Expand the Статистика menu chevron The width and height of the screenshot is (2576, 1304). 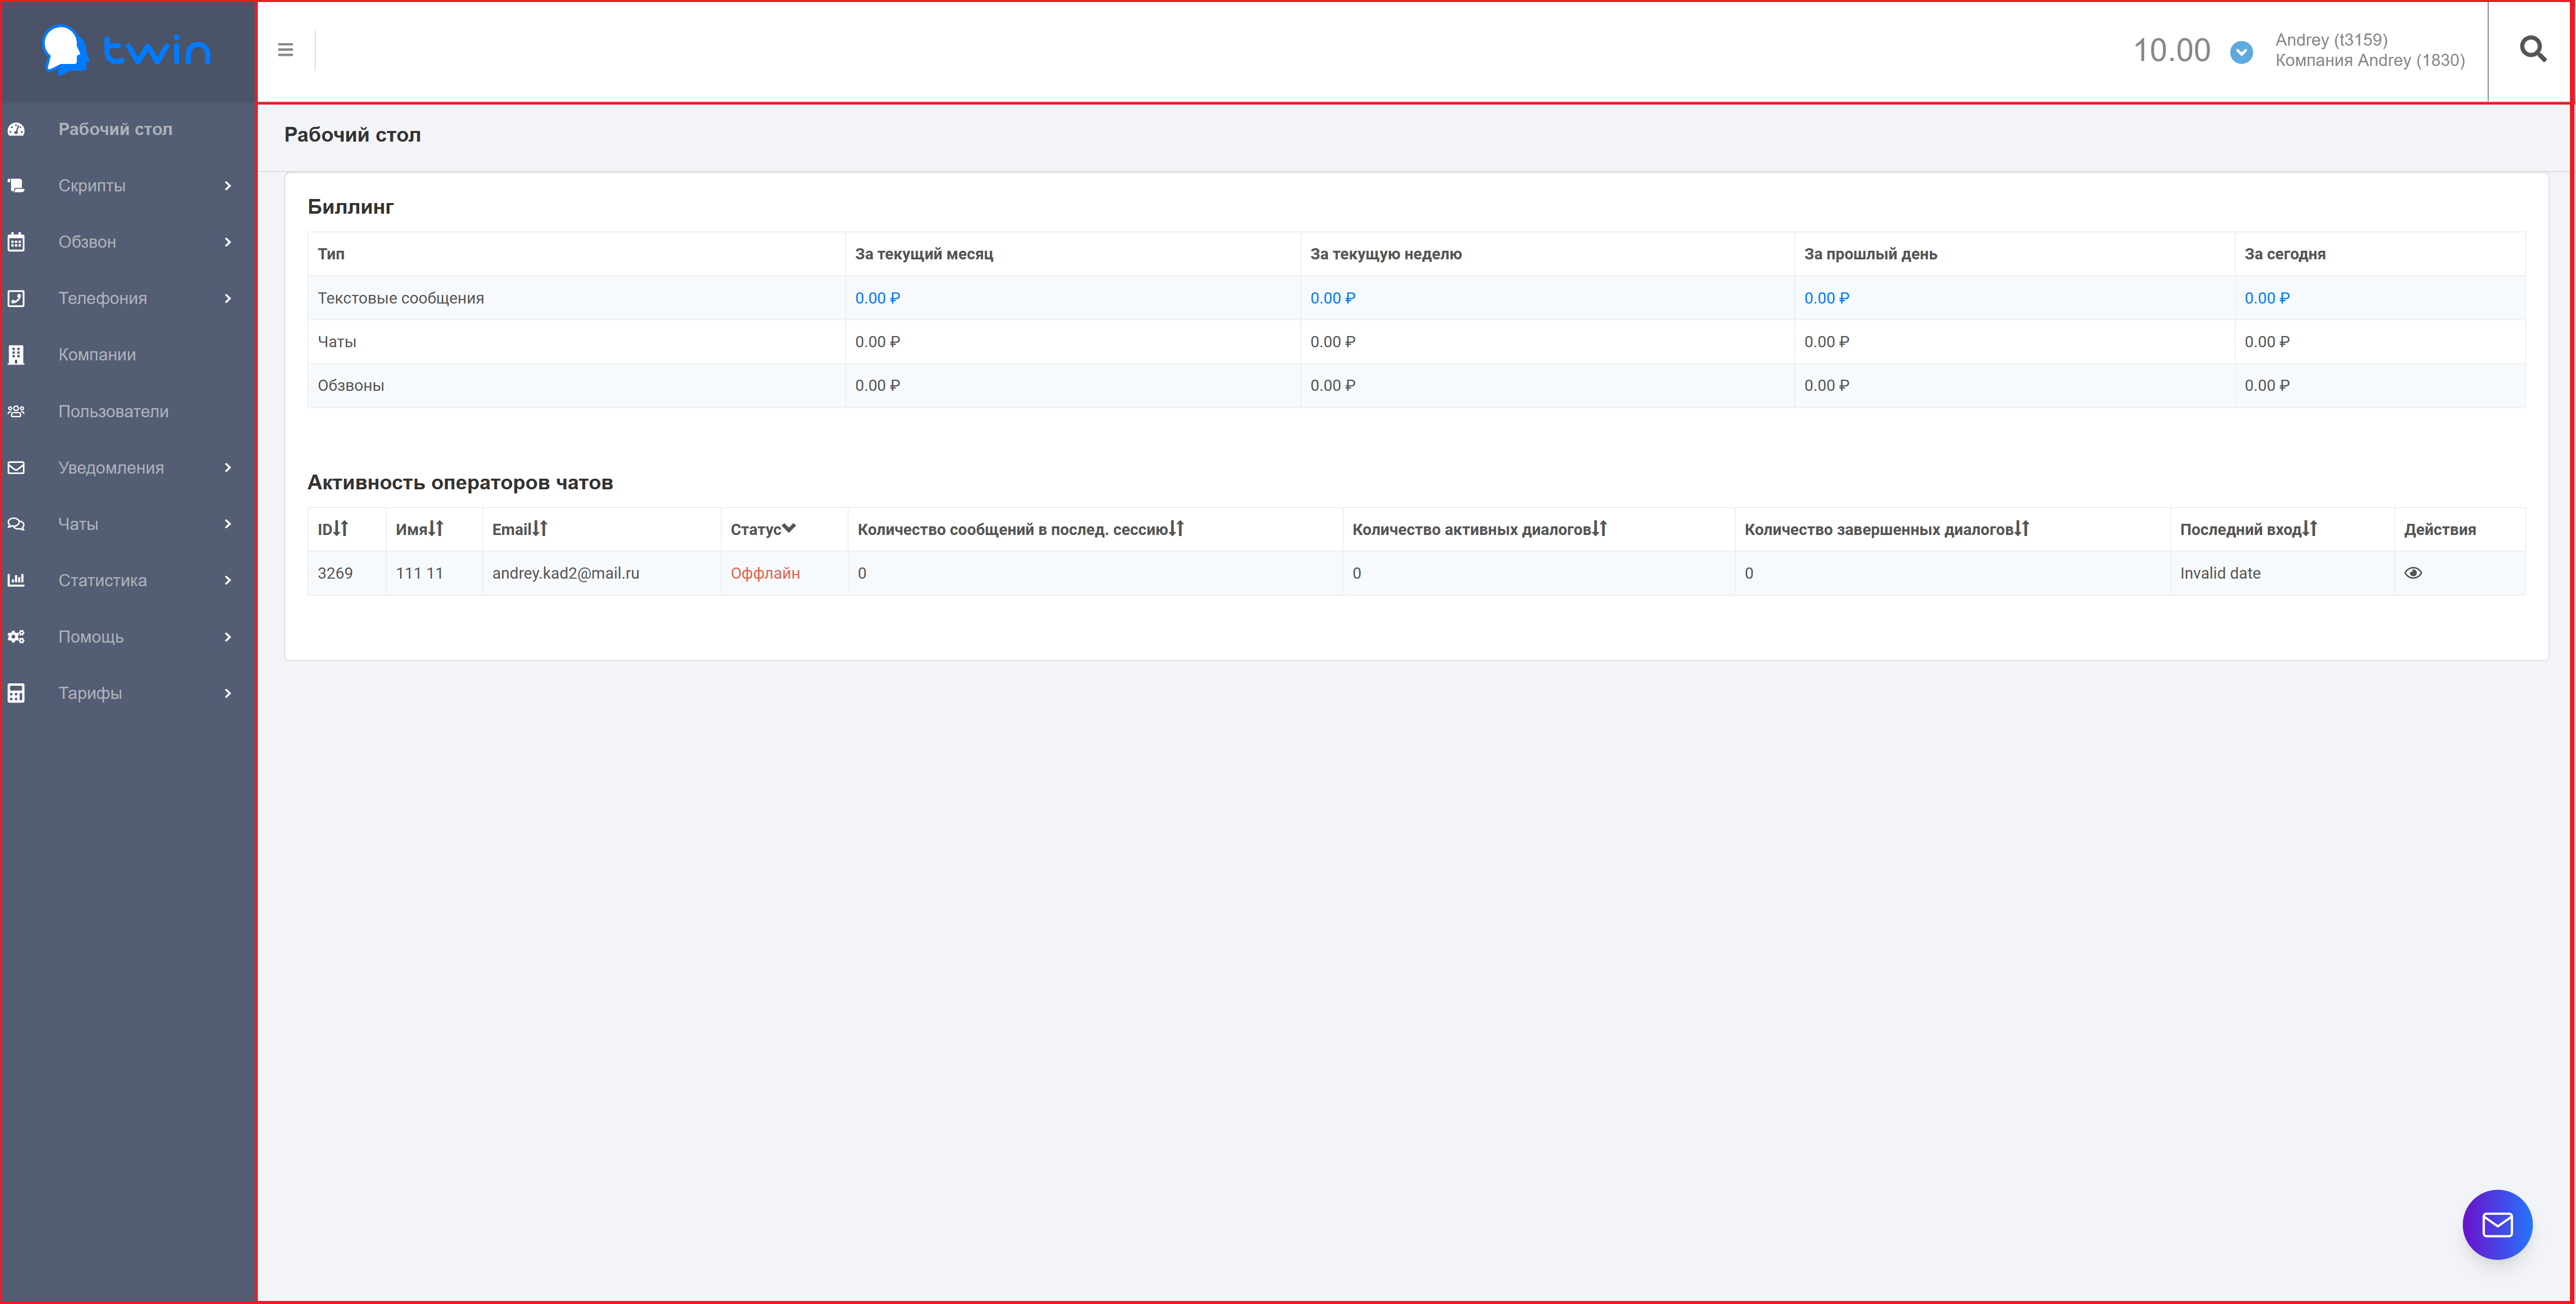coord(228,581)
